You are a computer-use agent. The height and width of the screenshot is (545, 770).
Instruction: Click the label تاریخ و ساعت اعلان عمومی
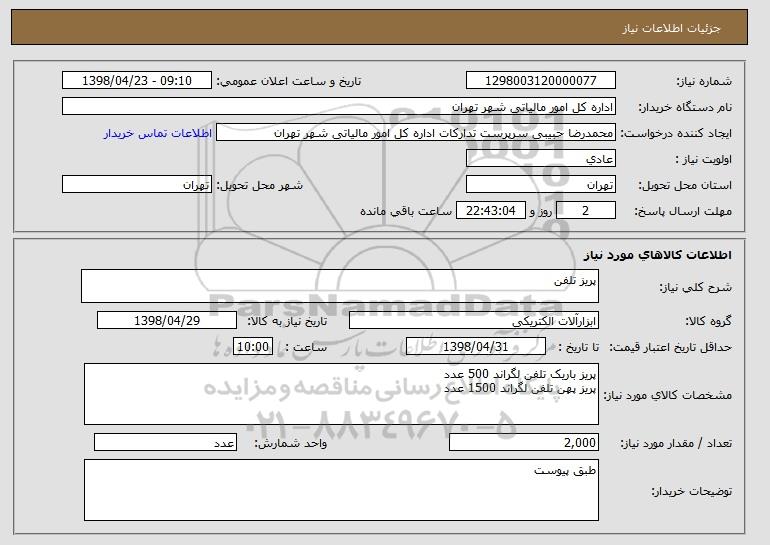289,81
